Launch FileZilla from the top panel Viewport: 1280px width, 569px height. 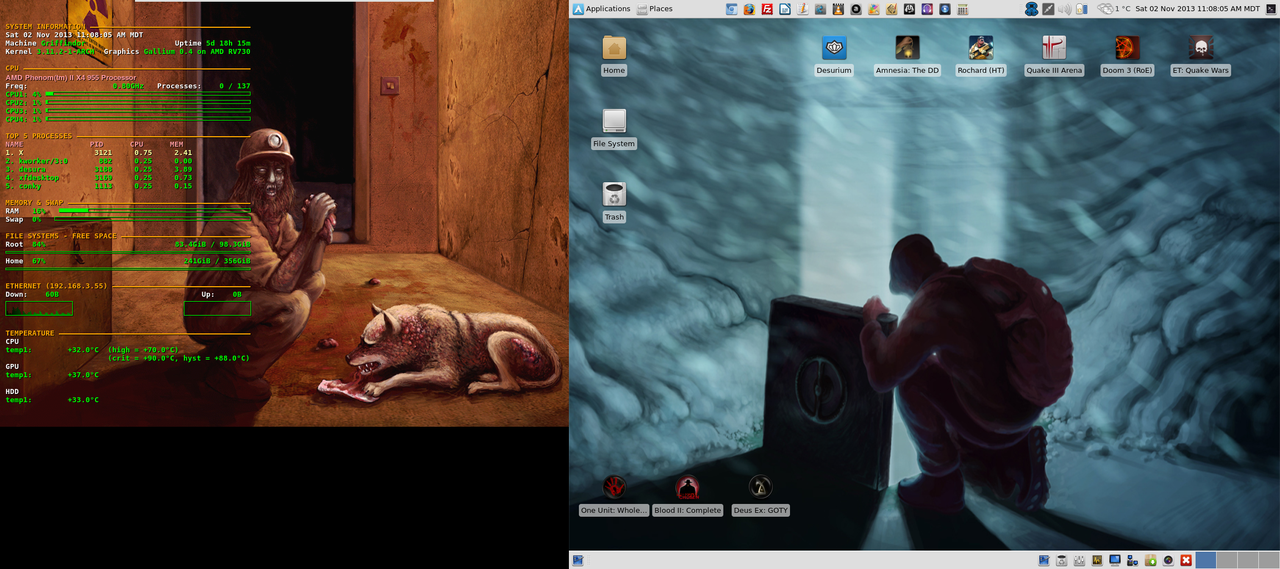click(767, 9)
